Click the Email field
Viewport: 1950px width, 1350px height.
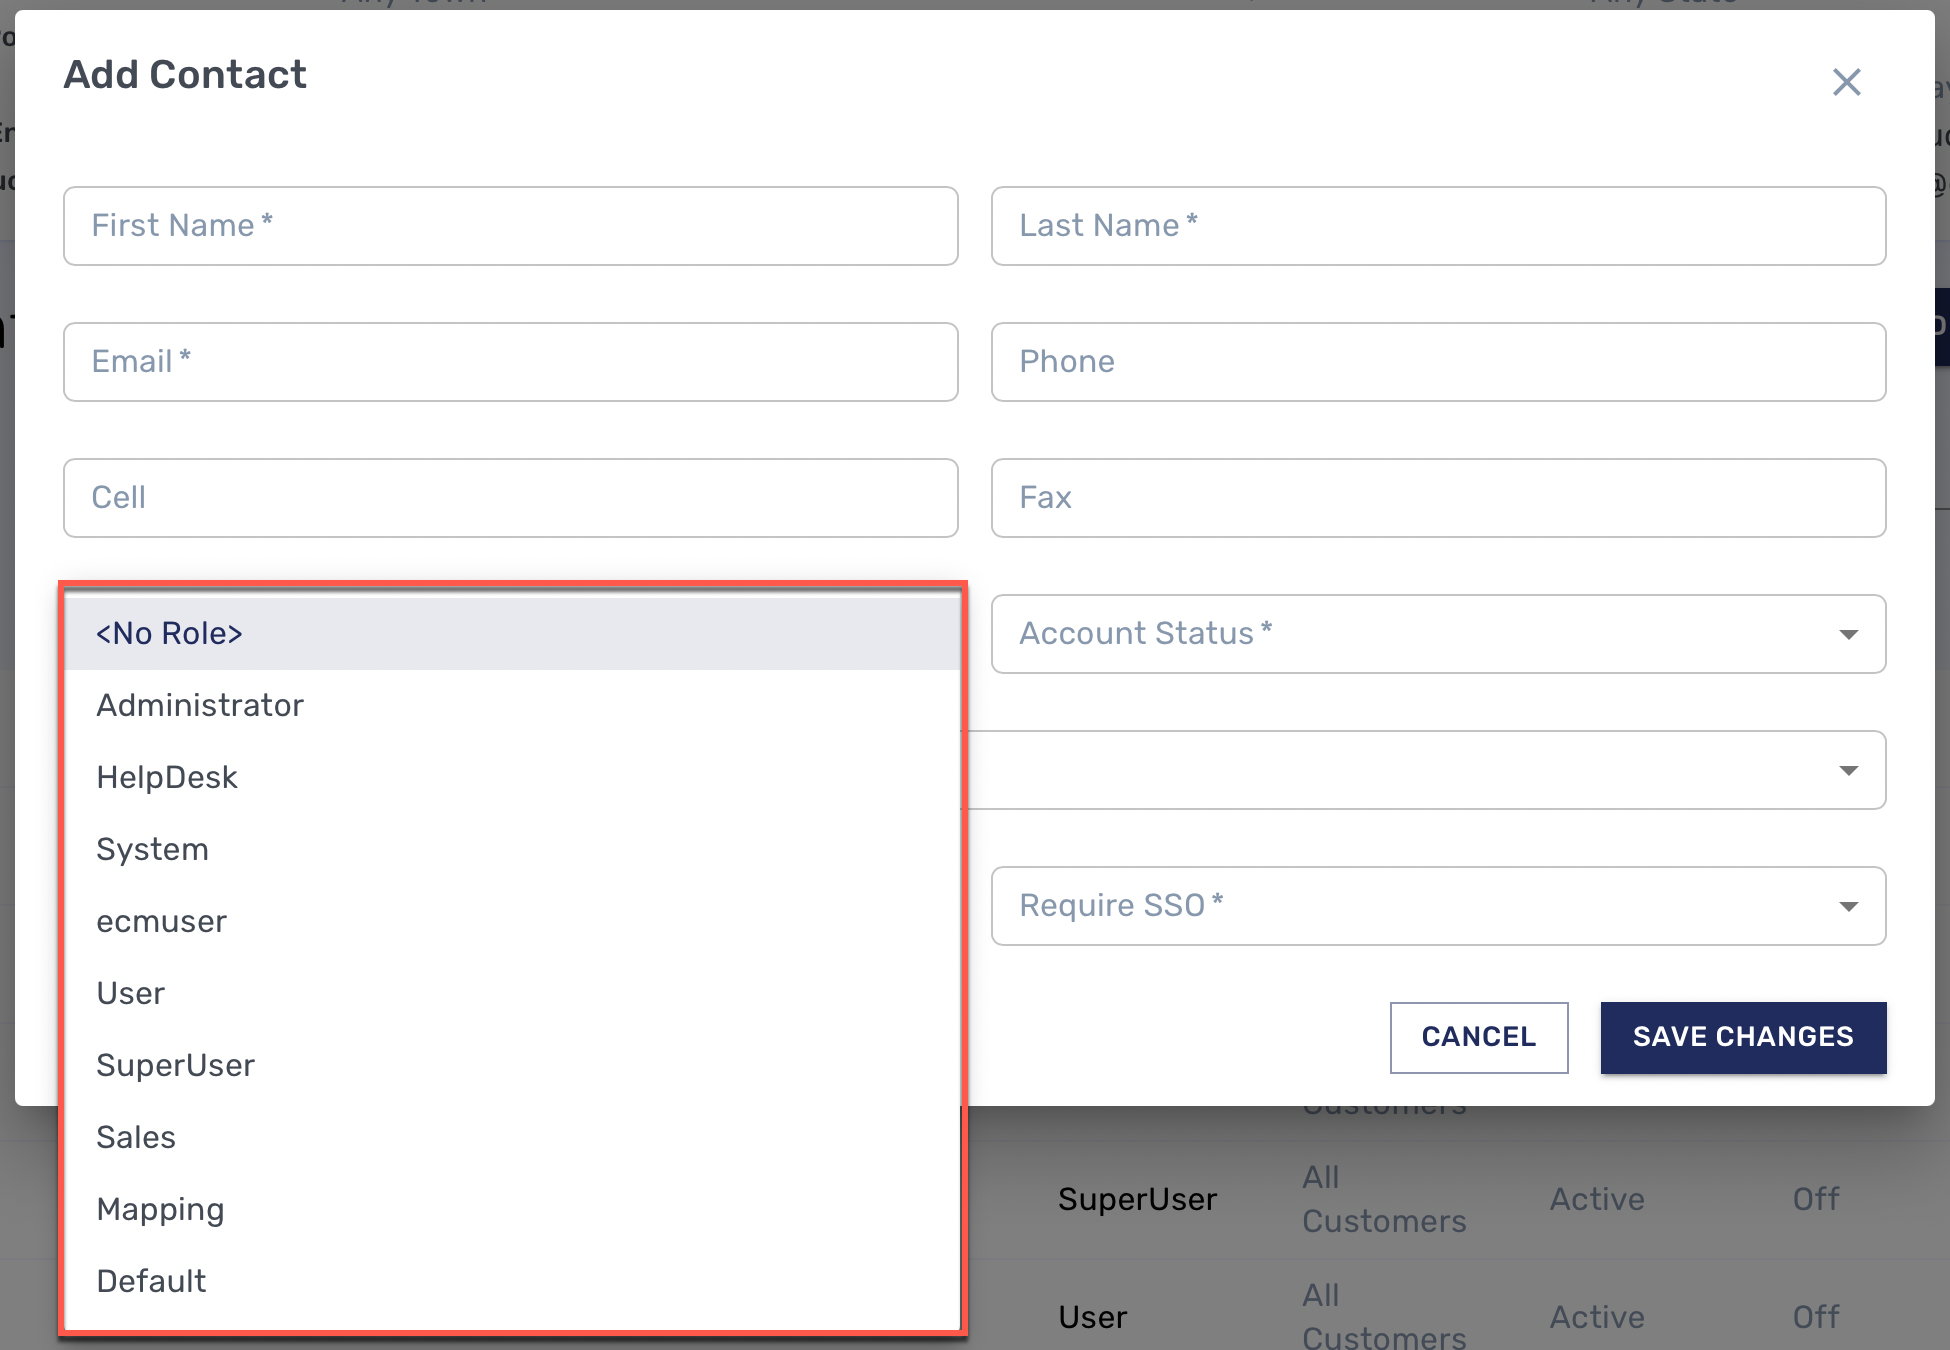(x=509, y=362)
